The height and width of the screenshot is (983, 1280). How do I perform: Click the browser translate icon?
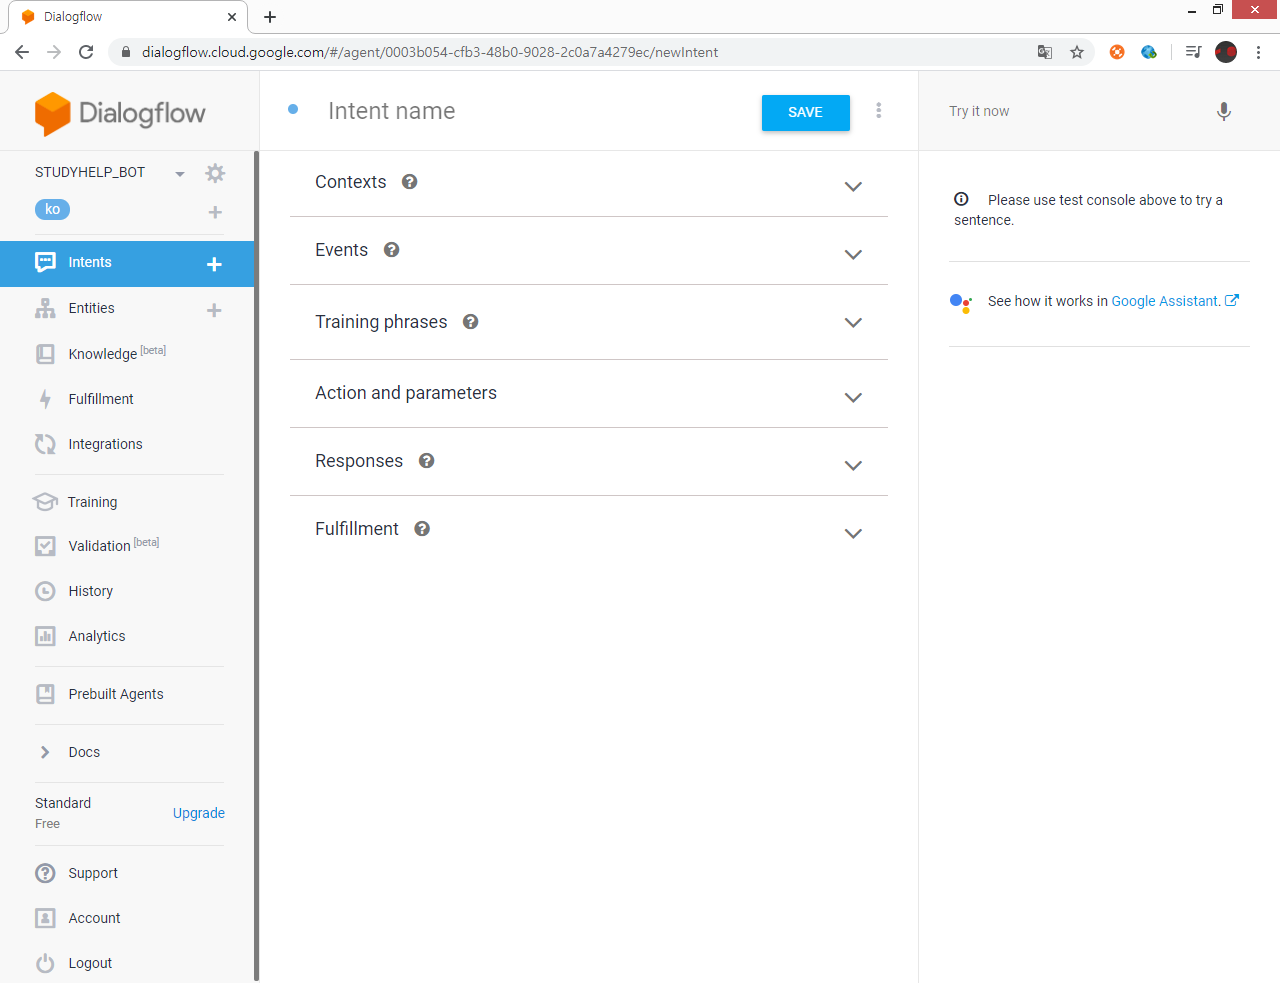tap(1045, 52)
